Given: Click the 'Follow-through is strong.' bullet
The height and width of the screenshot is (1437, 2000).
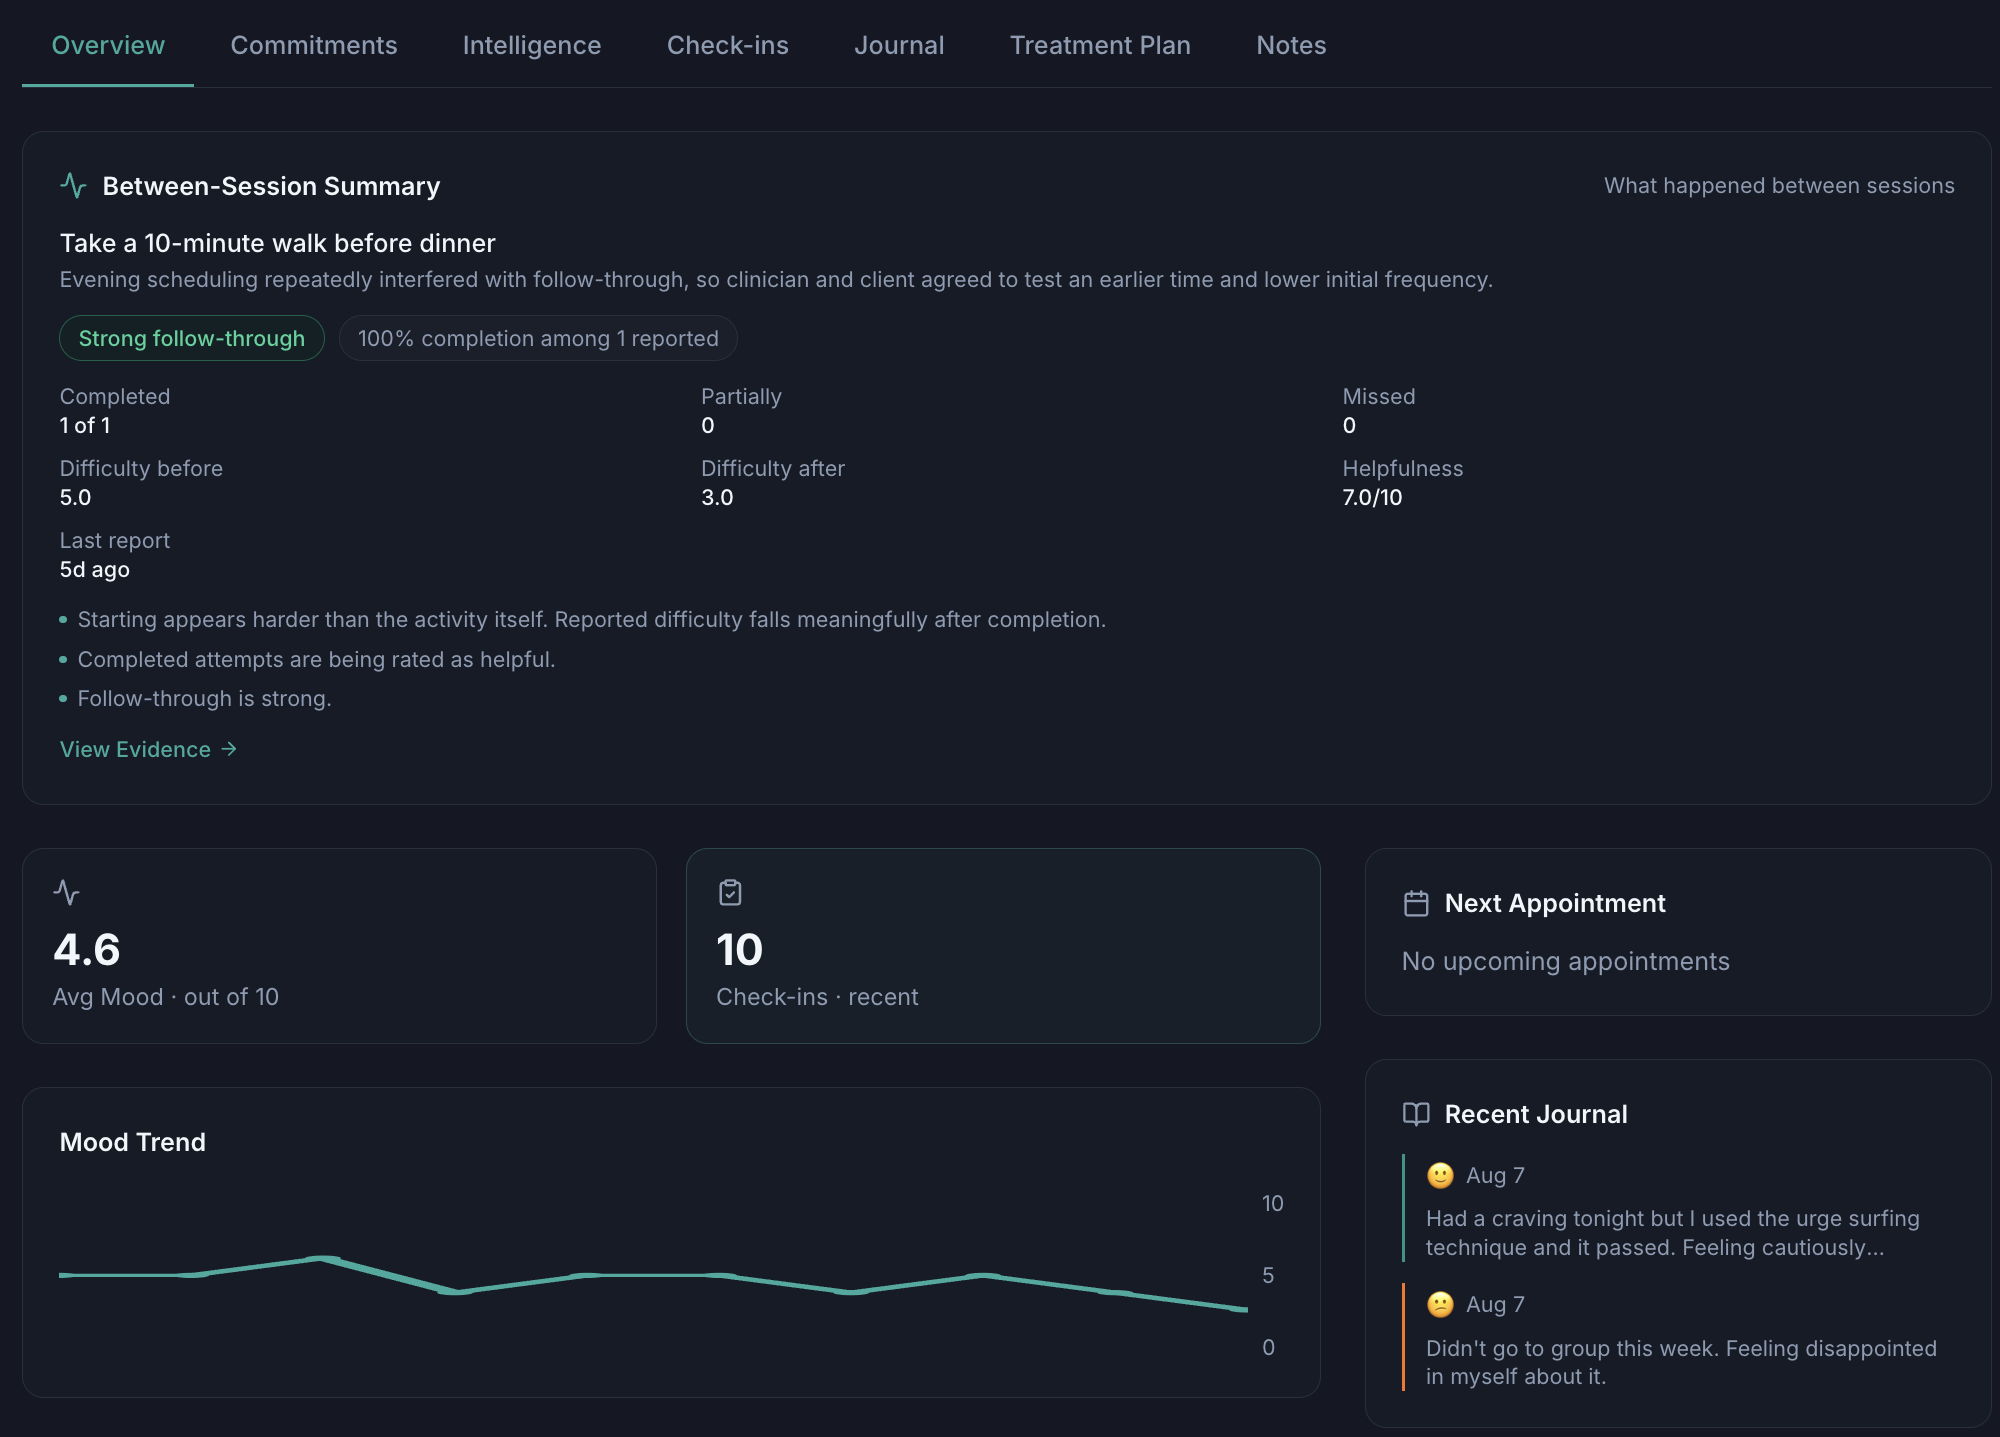Looking at the screenshot, I should pyautogui.click(x=204, y=698).
